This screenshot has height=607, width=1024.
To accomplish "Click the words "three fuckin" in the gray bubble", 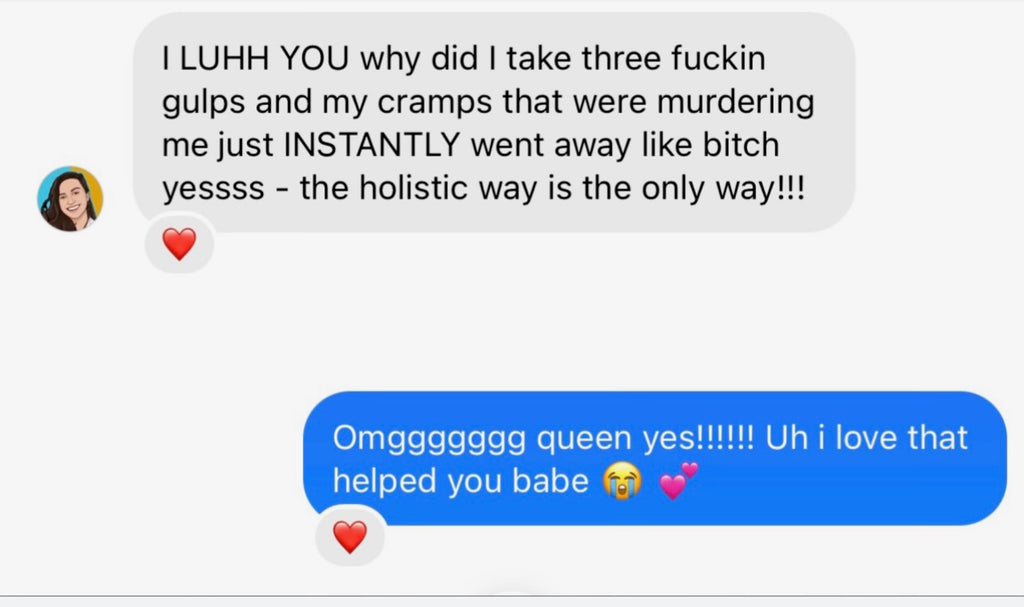I will [673, 58].
